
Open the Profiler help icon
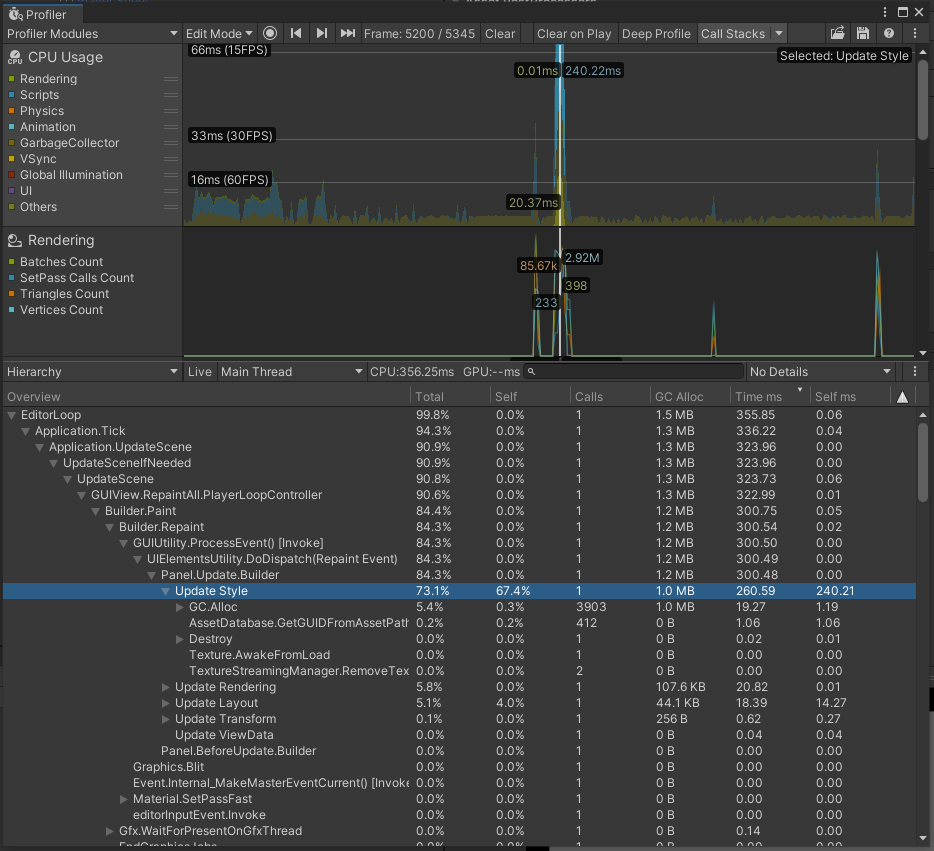[x=889, y=33]
